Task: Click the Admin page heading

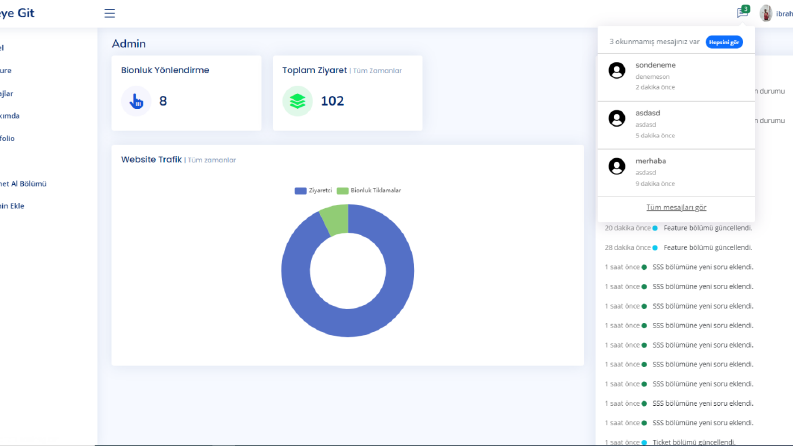Action: click(128, 43)
